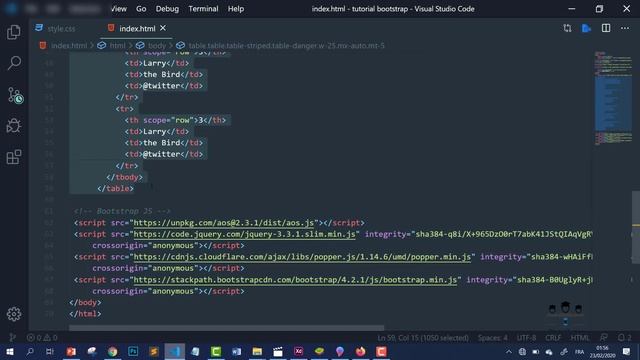This screenshot has width=640, height=360.
Task: Open File Explorer from the taskbar
Action: click(257, 351)
